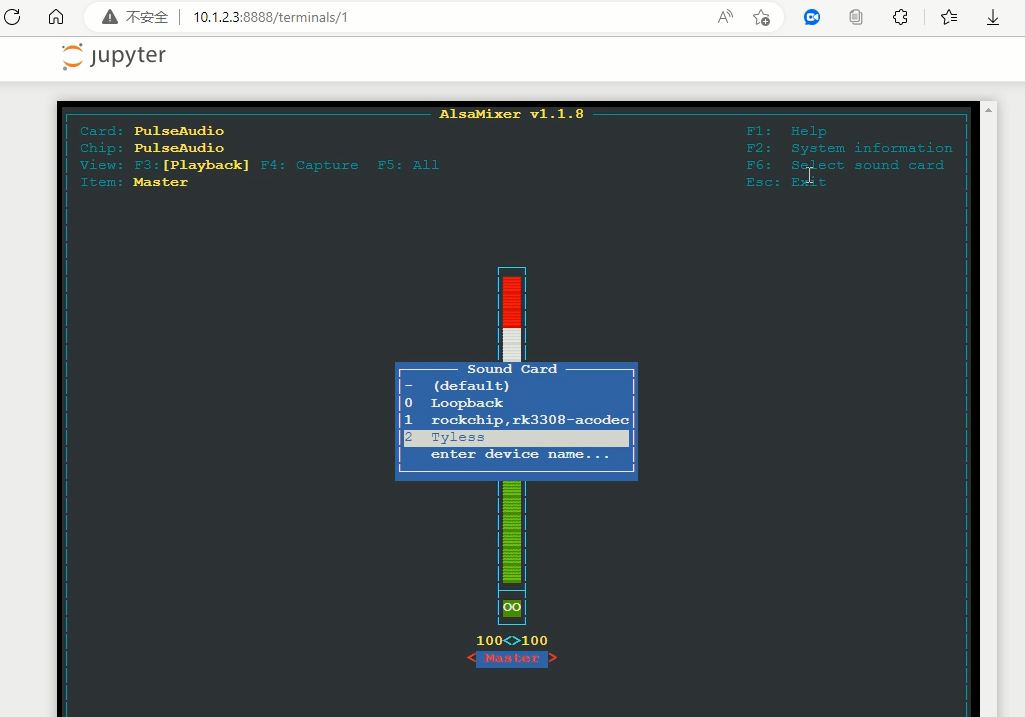1025x717 pixels.
Task: Click the Master channel label
Action: pyautogui.click(x=512, y=658)
